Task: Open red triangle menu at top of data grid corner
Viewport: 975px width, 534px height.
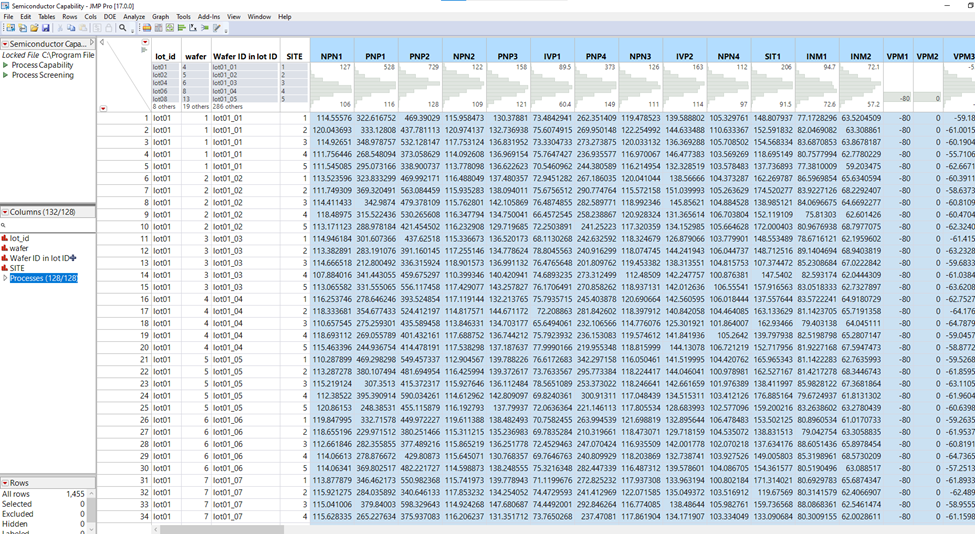Action: coord(145,42)
